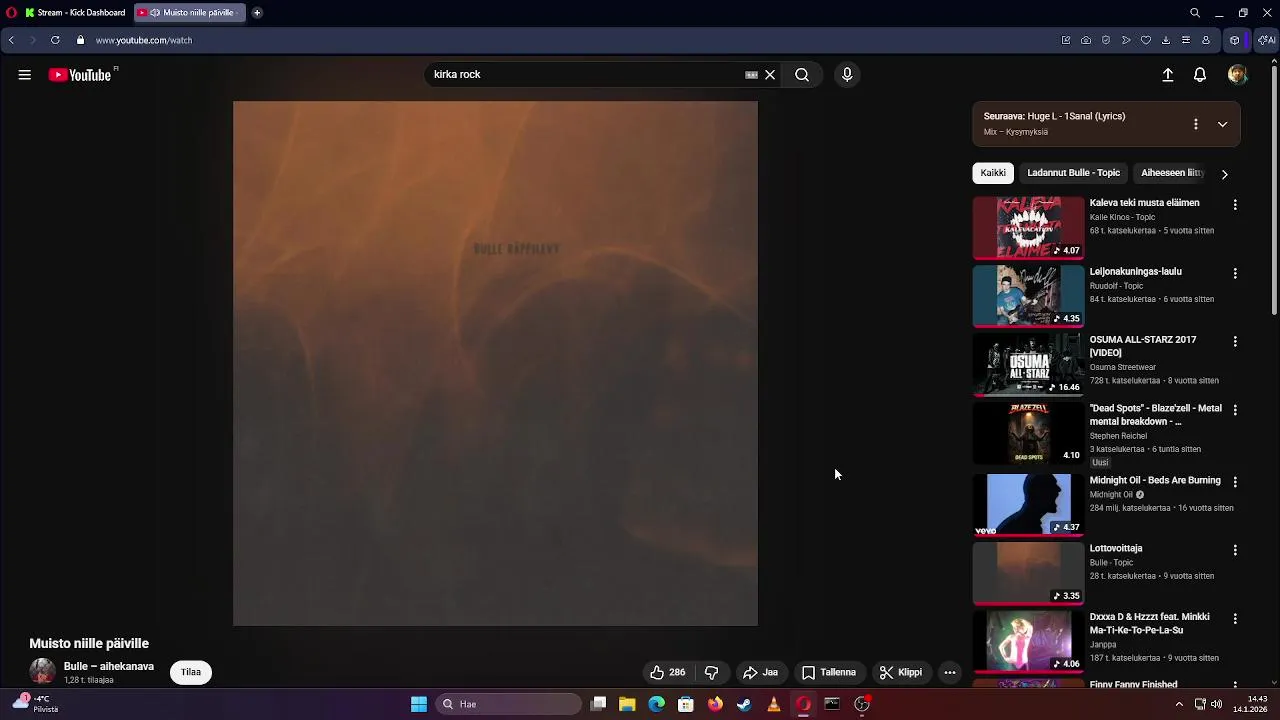The image size is (1280, 720).
Task: Show more filter chips with right arrow
Action: coord(1224,174)
